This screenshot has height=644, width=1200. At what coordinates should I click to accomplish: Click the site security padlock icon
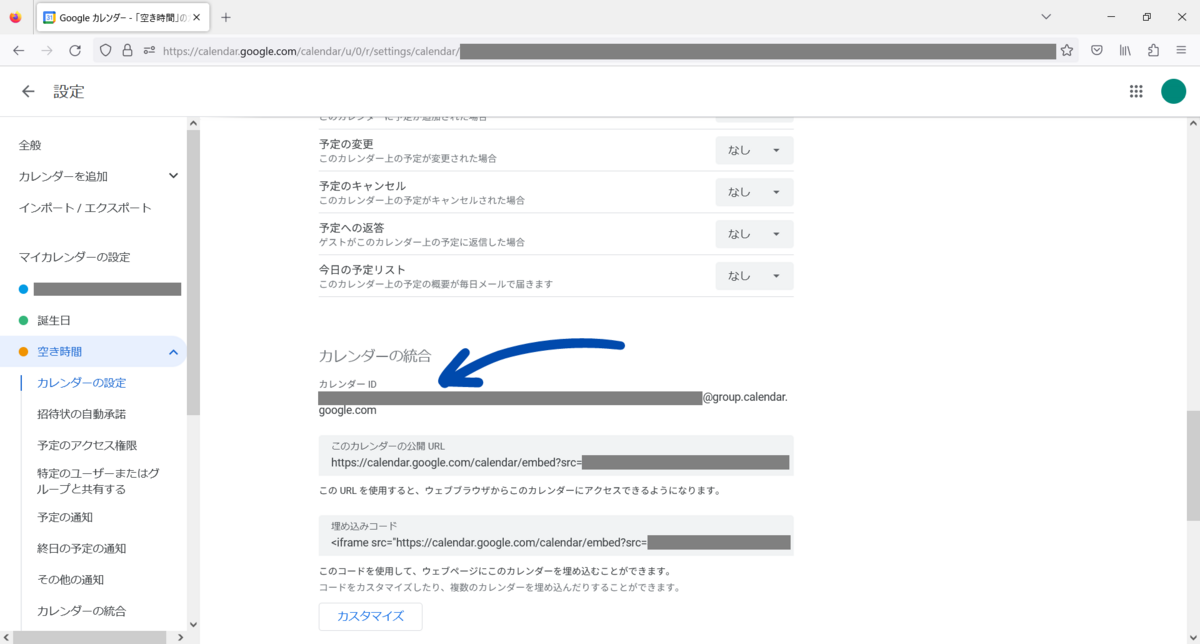127,50
